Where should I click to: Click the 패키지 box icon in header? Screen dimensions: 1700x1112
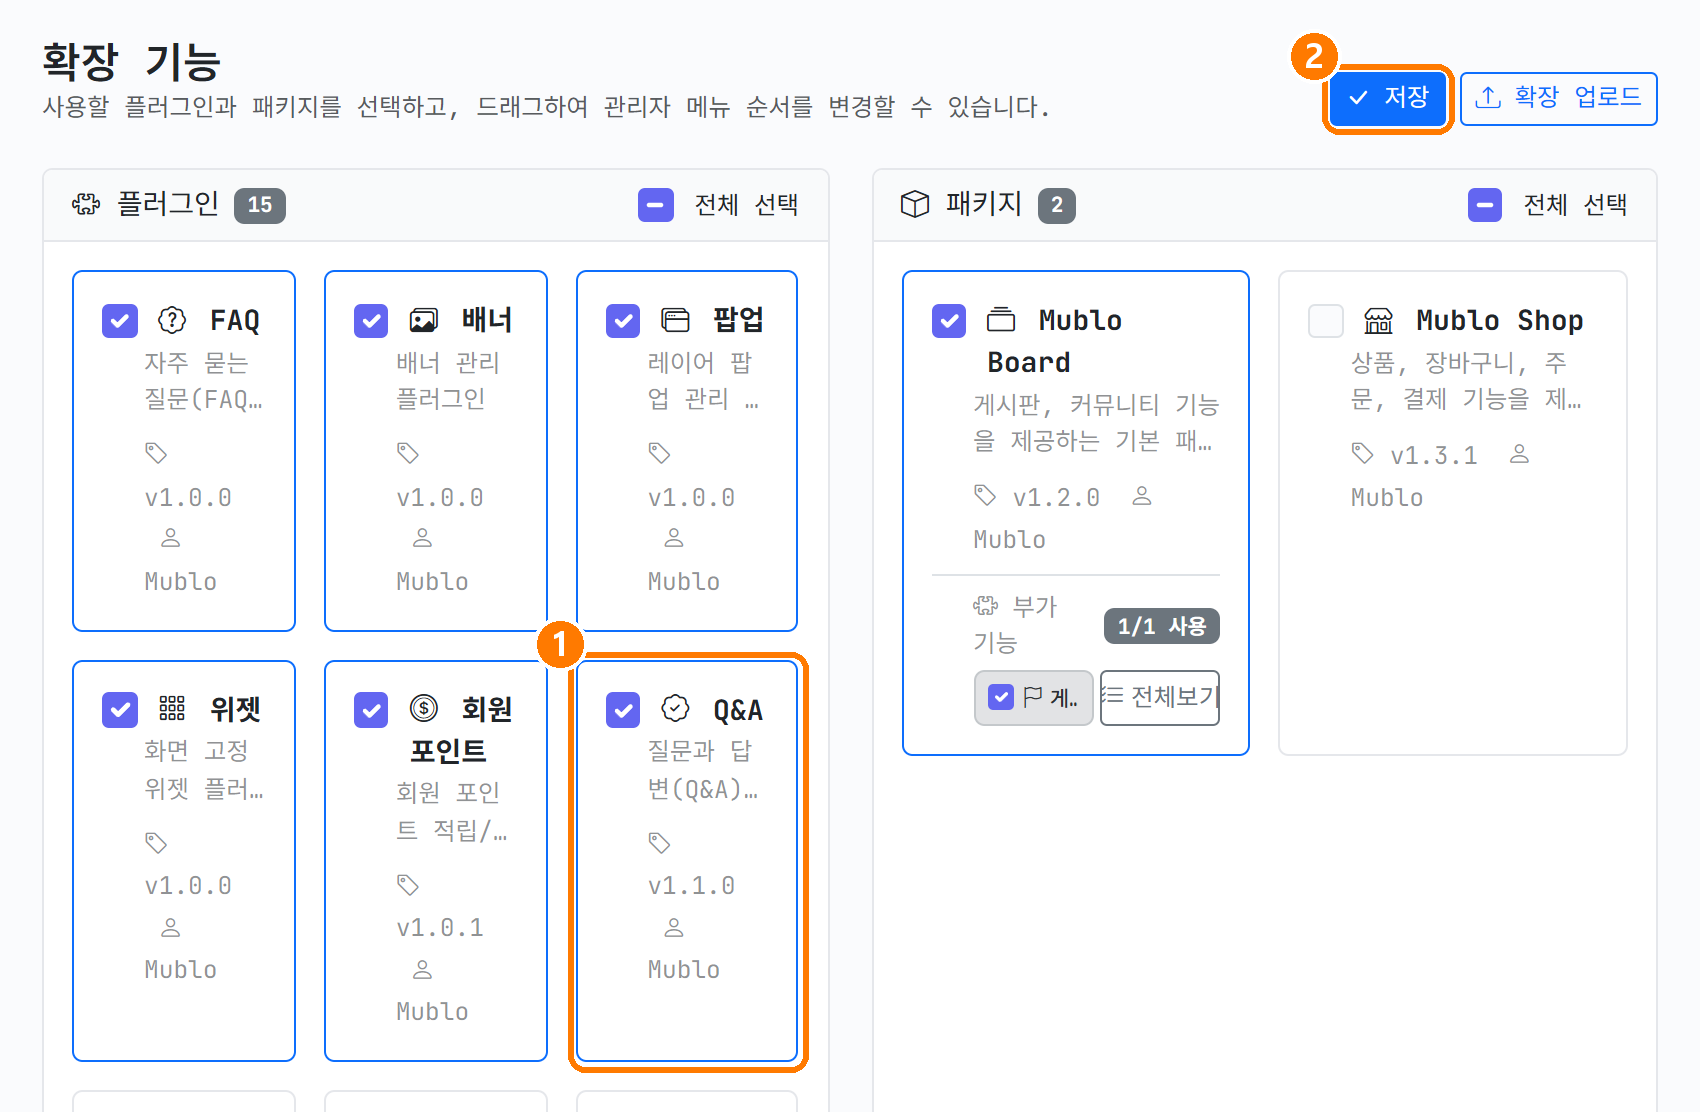click(x=915, y=204)
